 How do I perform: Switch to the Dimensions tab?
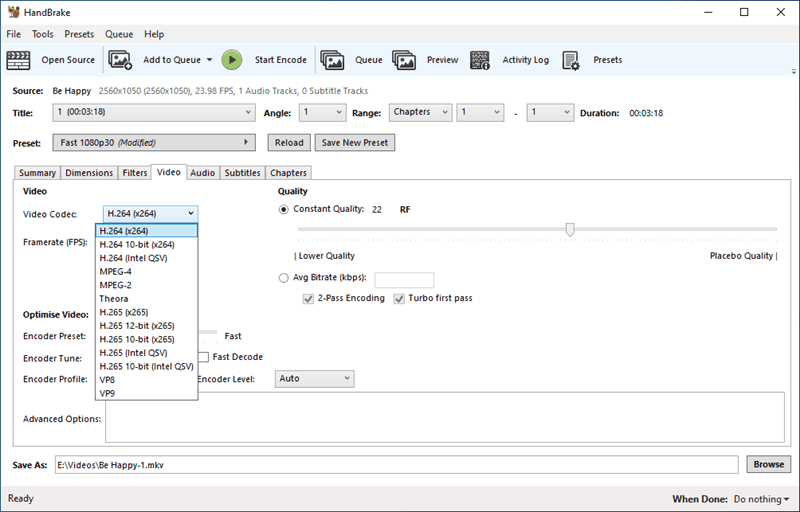coord(89,173)
